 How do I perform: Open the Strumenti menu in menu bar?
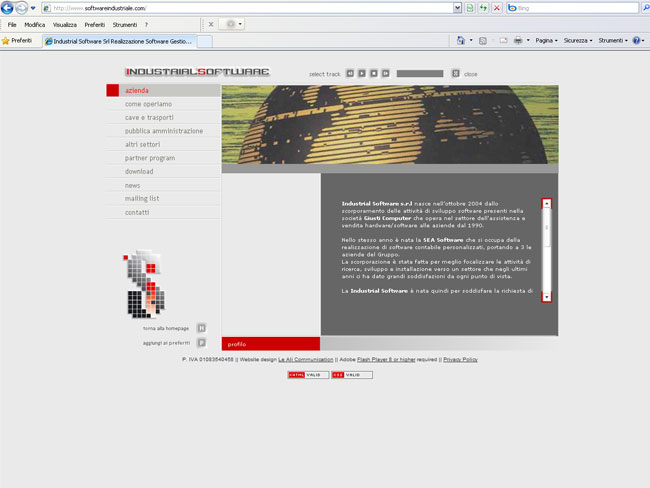click(125, 25)
